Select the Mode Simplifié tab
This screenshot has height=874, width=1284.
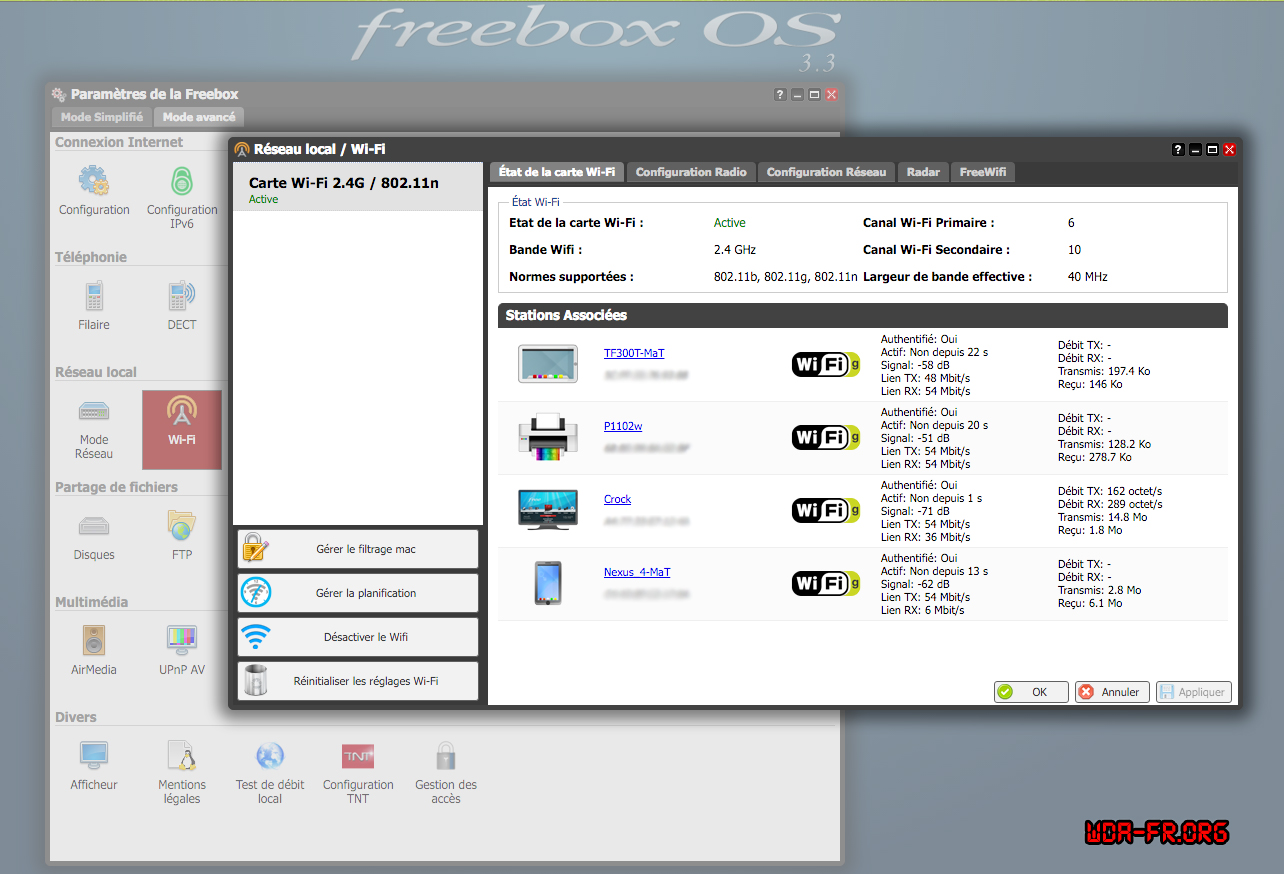click(102, 117)
